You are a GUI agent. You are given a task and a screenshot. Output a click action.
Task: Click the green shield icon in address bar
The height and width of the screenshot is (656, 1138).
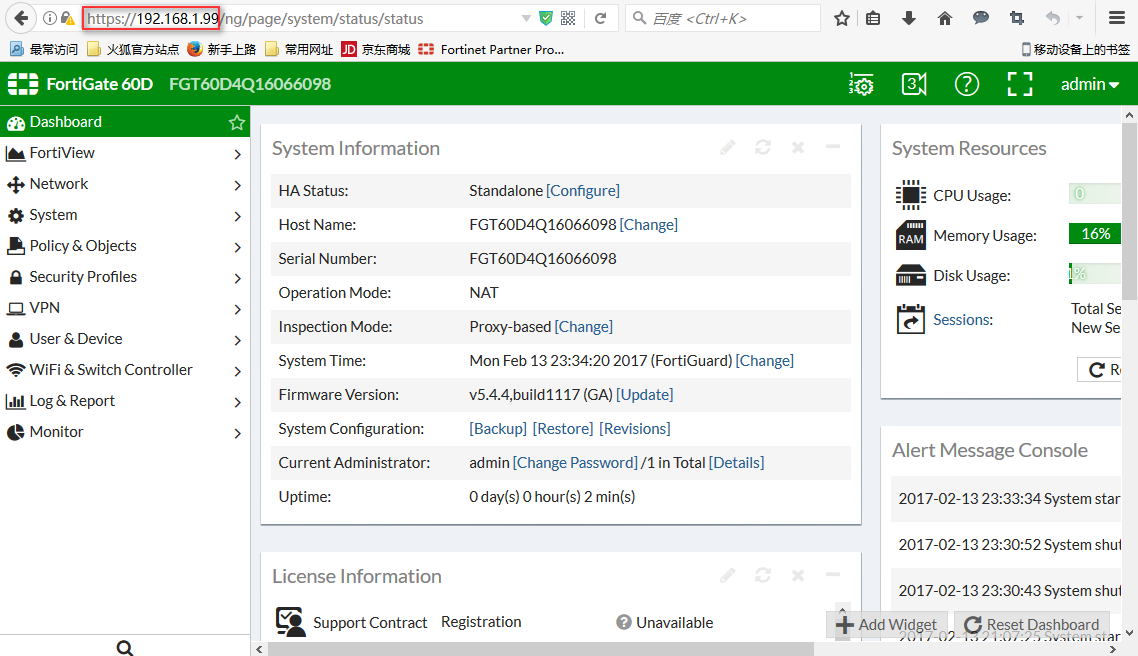coord(546,18)
